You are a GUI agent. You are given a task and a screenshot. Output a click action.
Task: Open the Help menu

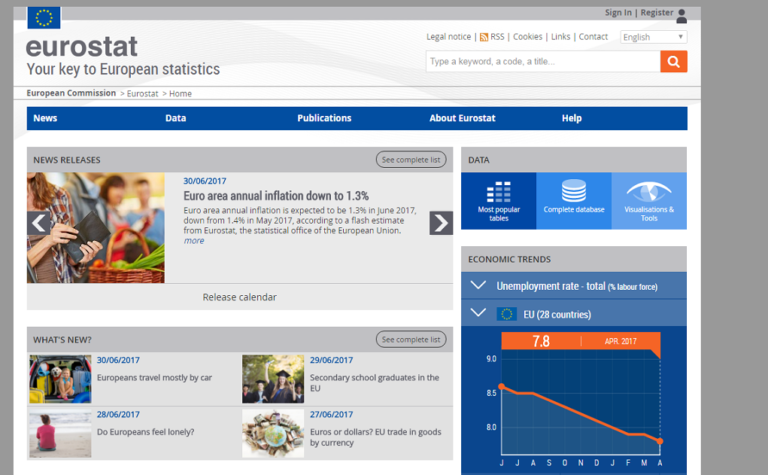(x=572, y=118)
